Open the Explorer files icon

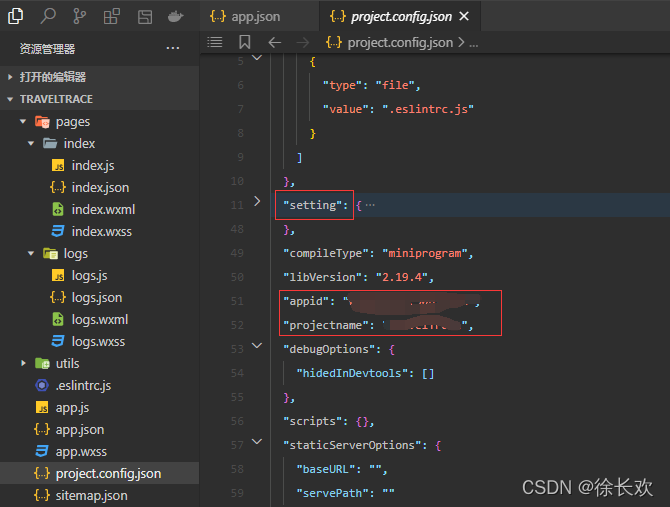pos(15,16)
